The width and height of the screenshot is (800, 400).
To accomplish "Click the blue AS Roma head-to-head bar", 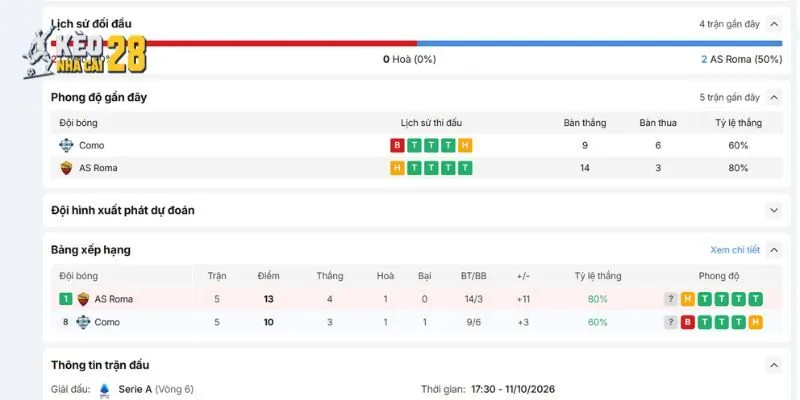I will click(599, 44).
